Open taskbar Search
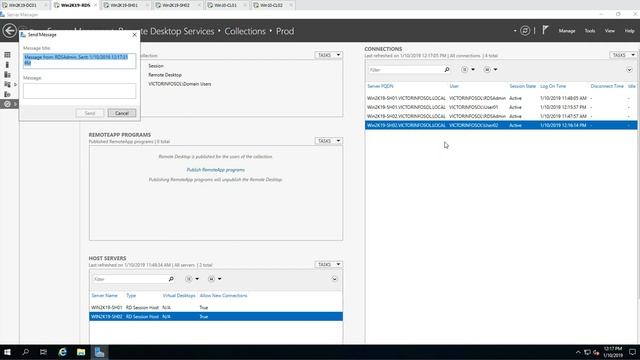 (25, 352)
